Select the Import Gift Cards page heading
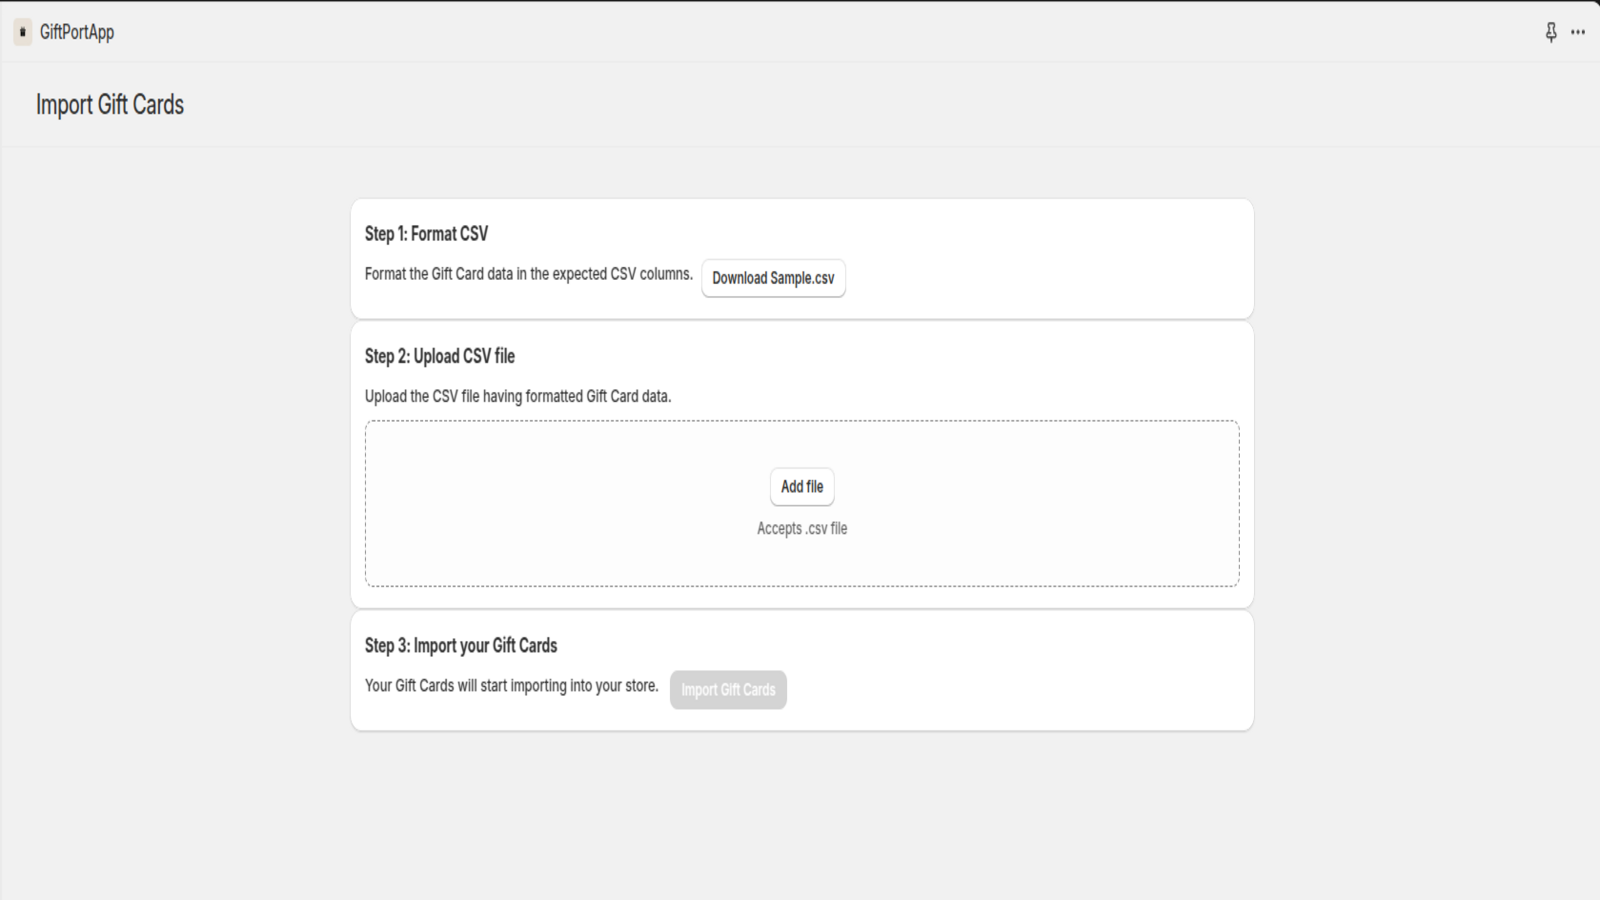1600x900 pixels. click(x=110, y=105)
